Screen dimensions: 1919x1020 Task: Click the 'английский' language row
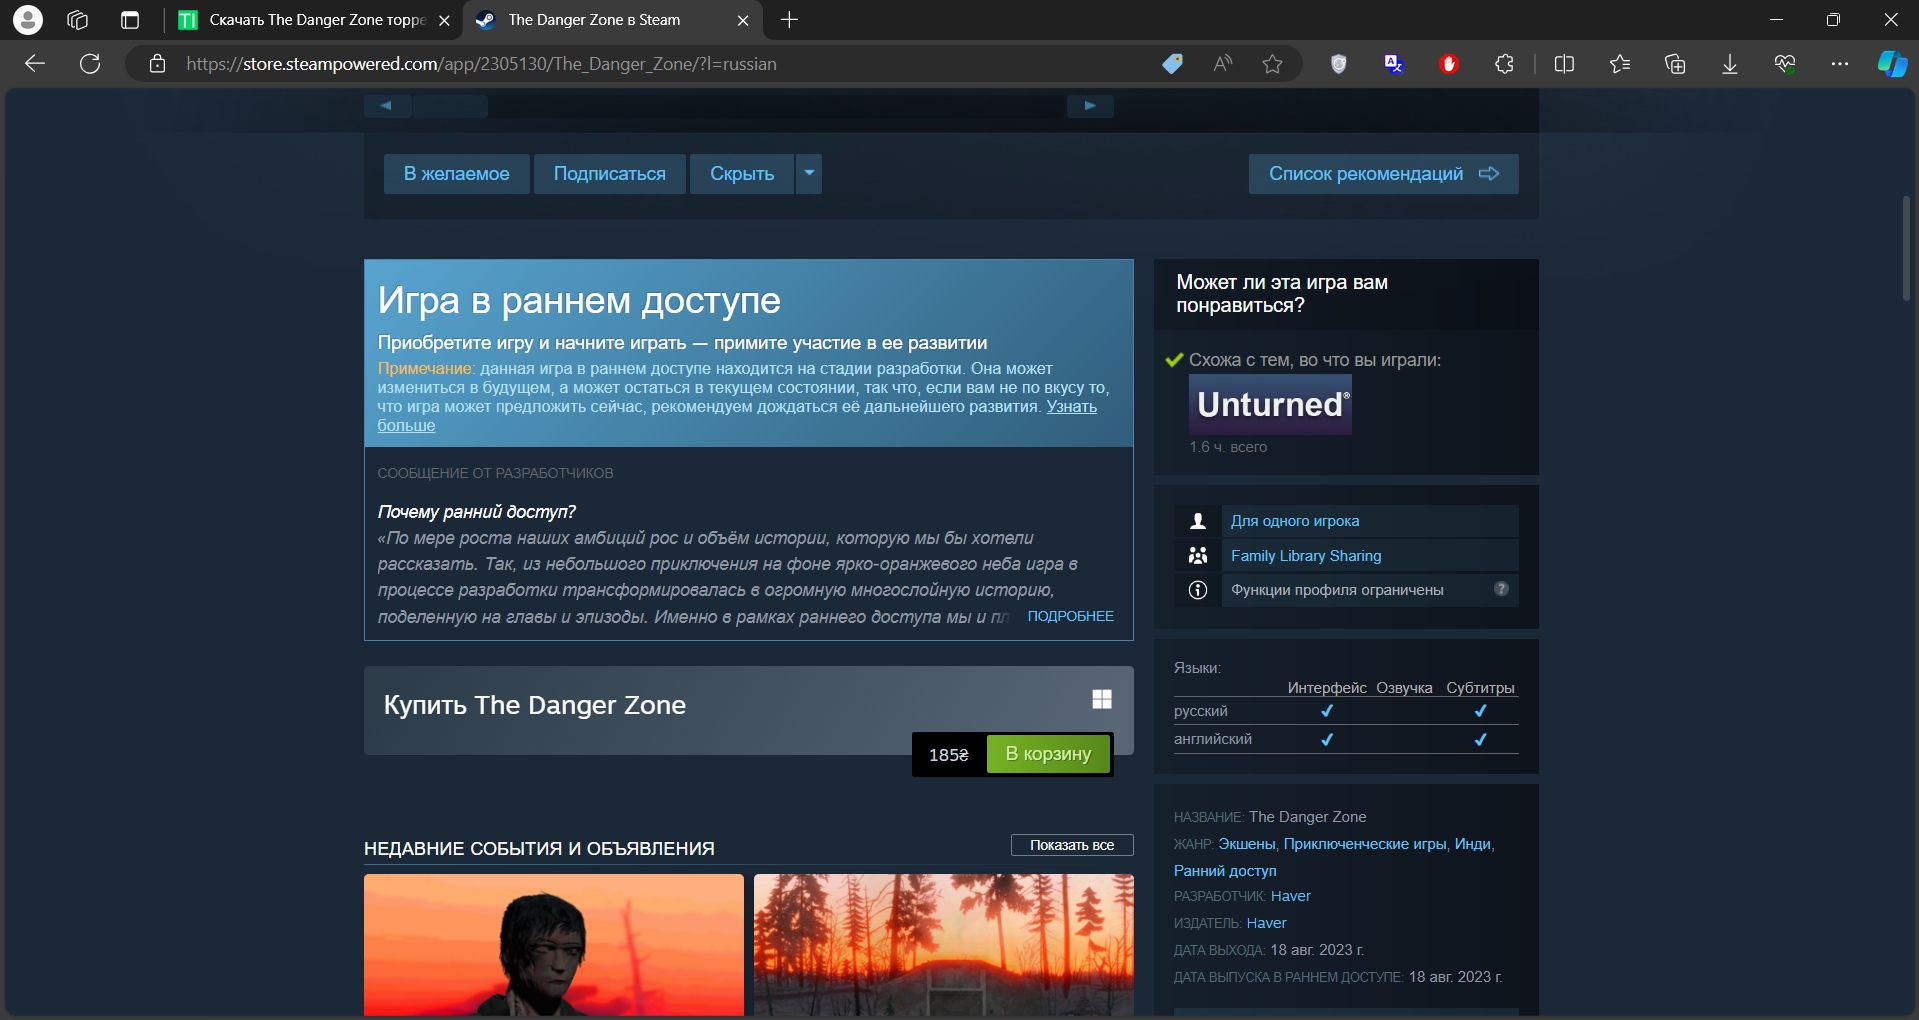click(x=1346, y=739)
